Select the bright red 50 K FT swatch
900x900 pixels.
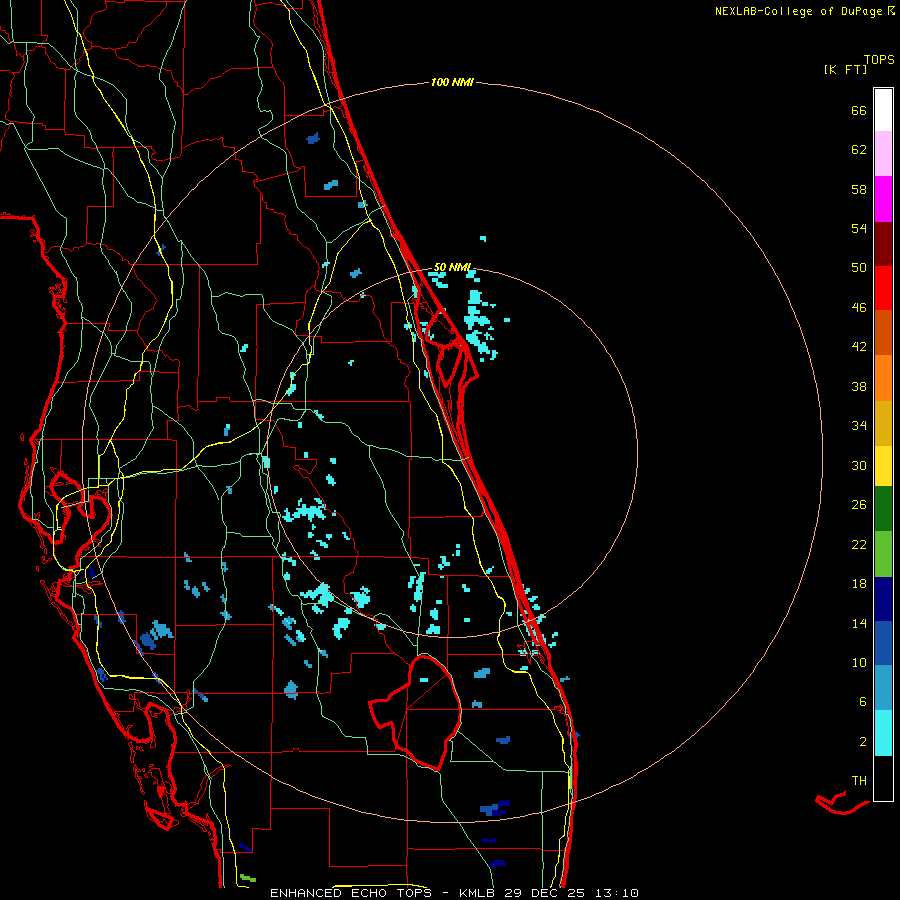pos(883,288)
